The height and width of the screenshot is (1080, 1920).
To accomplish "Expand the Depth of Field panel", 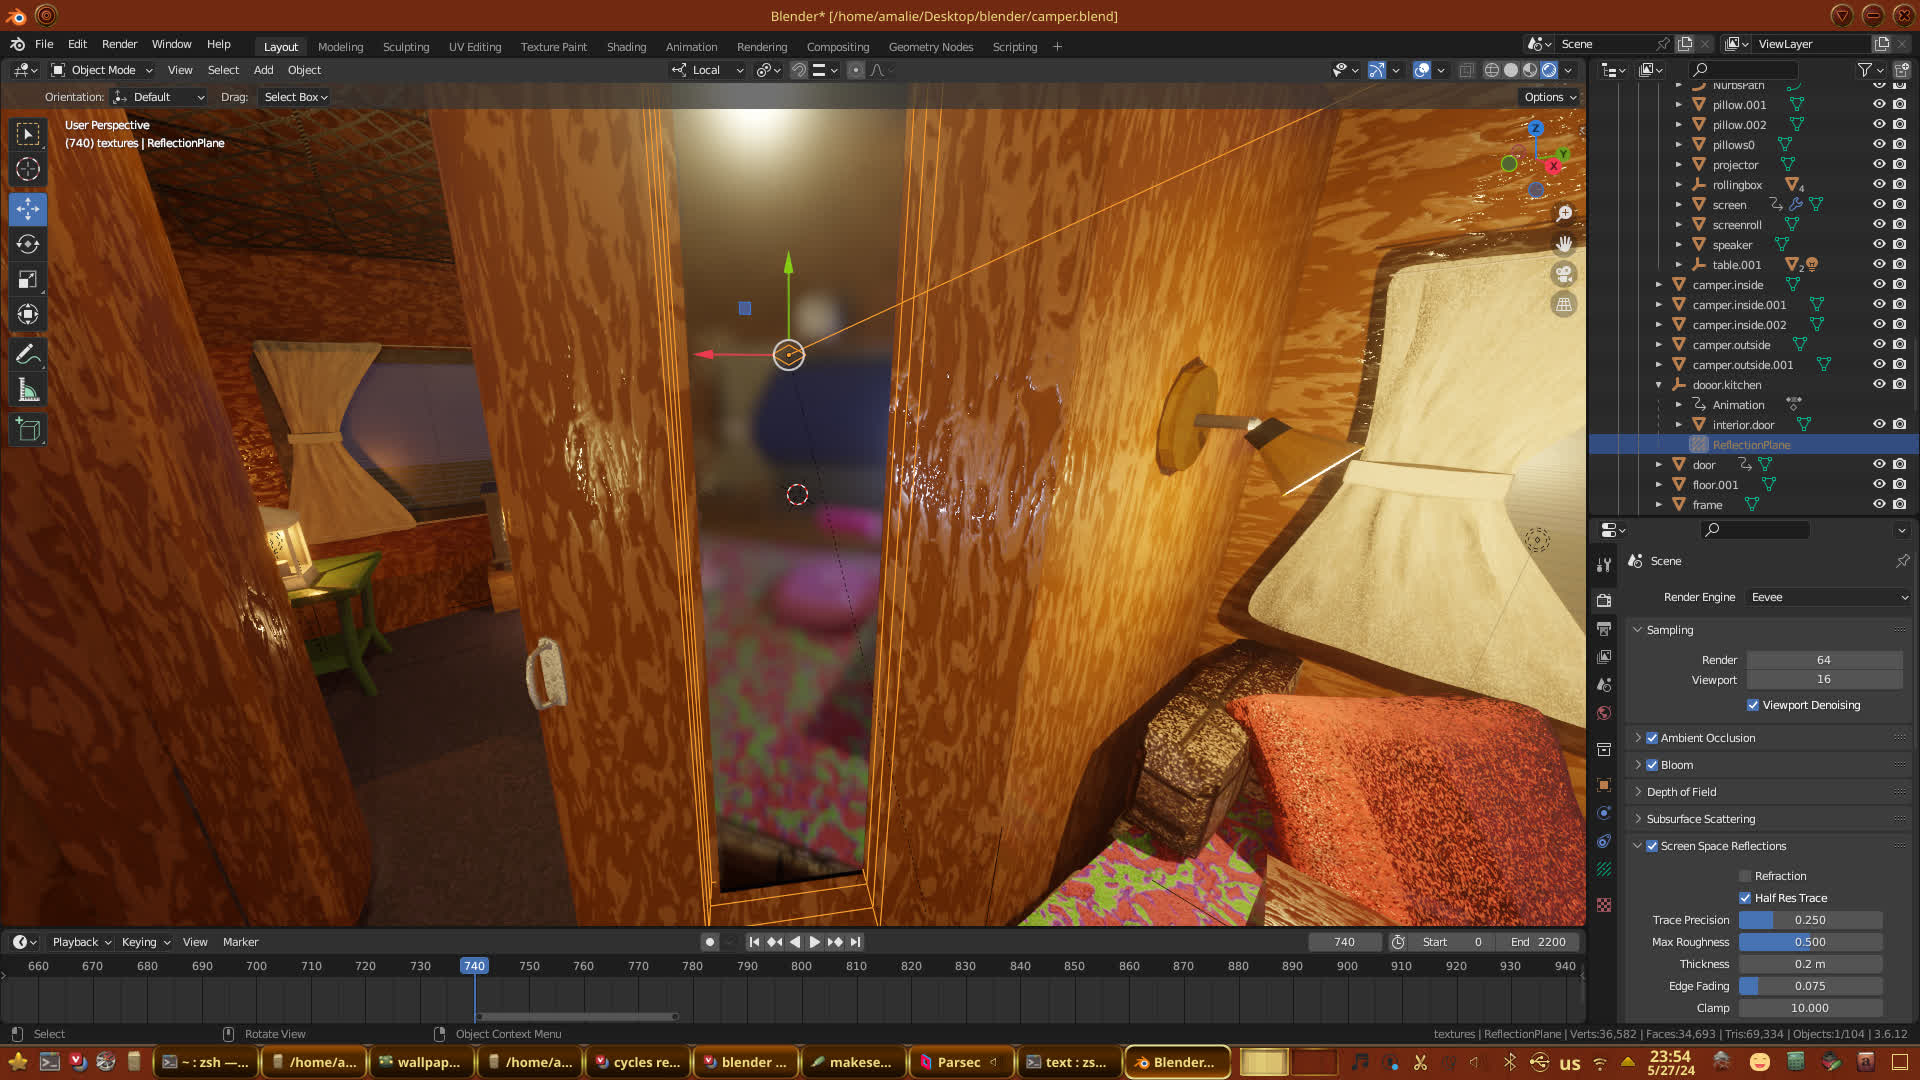I will pyautogui.click(x=1681, y=792).
